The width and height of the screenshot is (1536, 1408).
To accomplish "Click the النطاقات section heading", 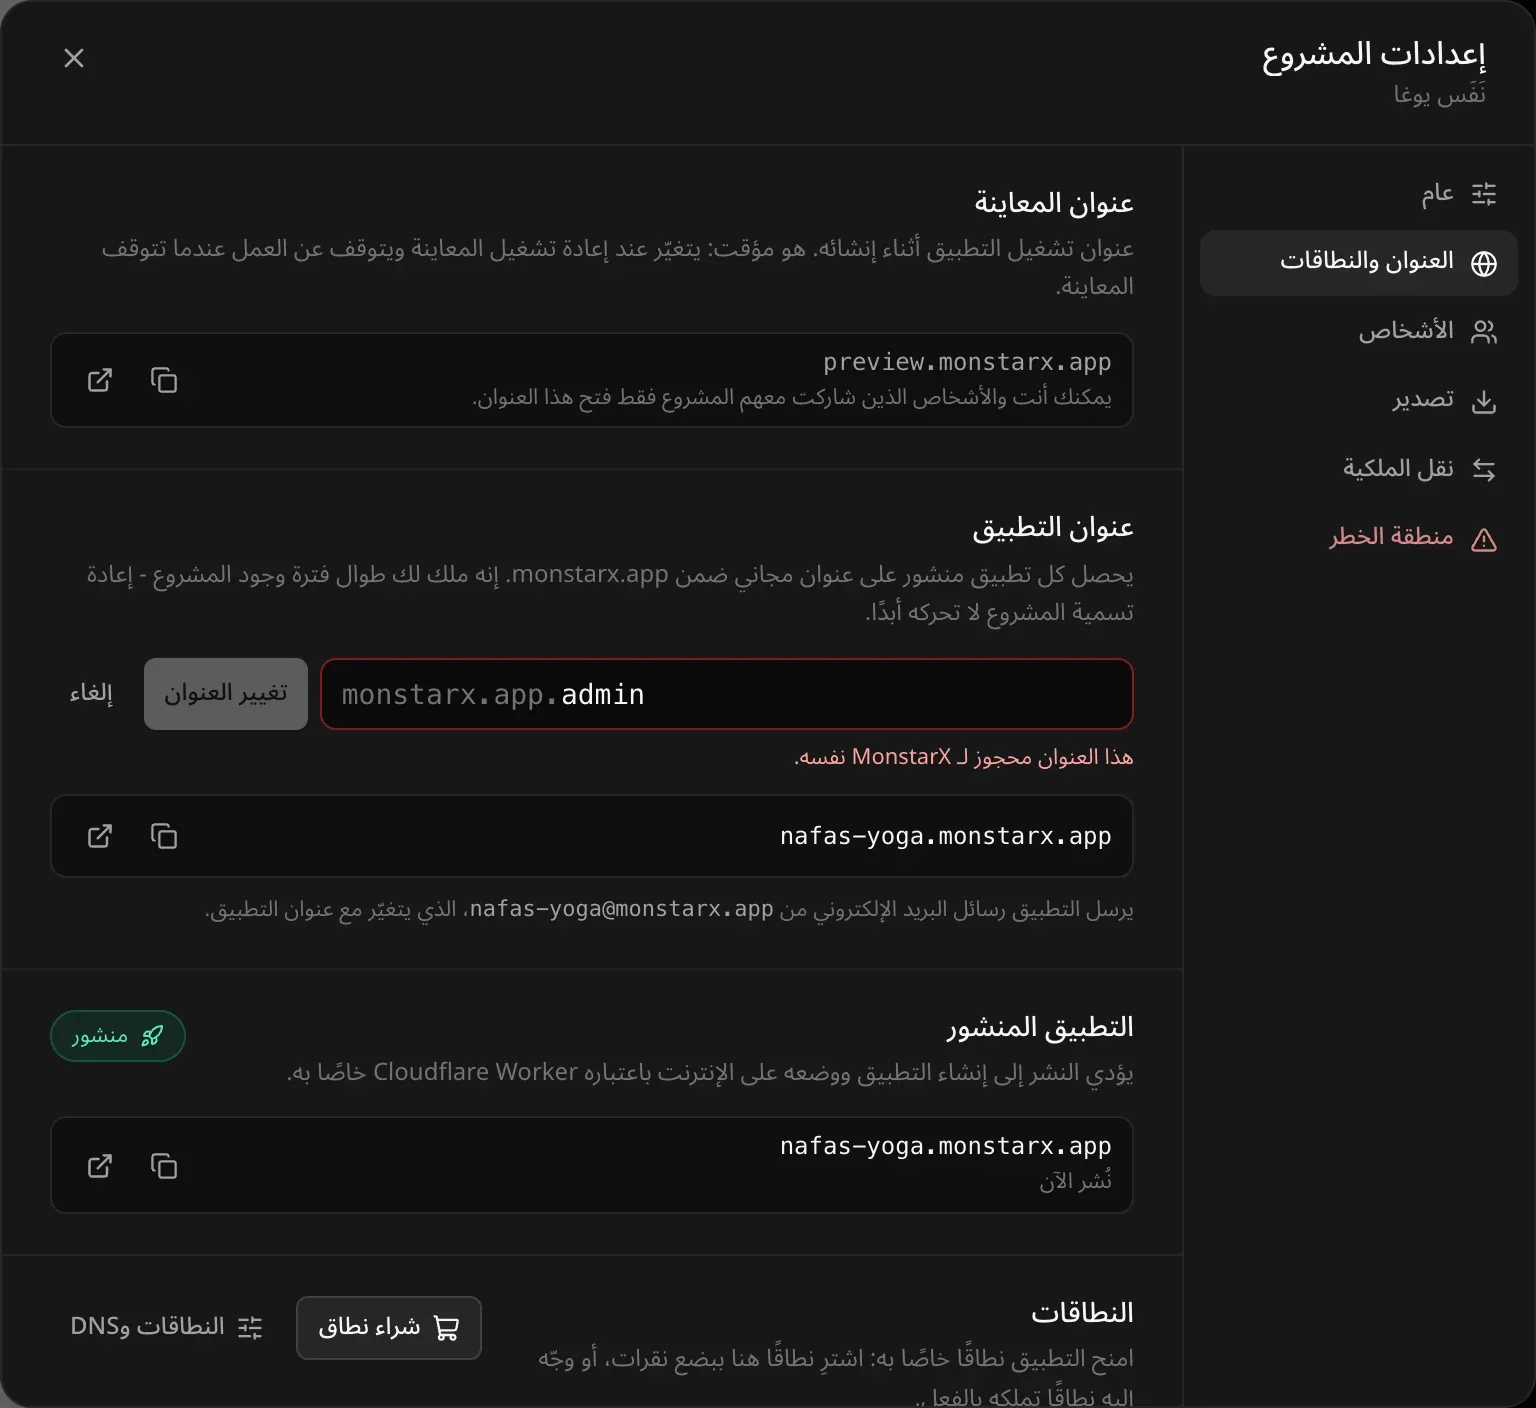I will [1082, 1313].
